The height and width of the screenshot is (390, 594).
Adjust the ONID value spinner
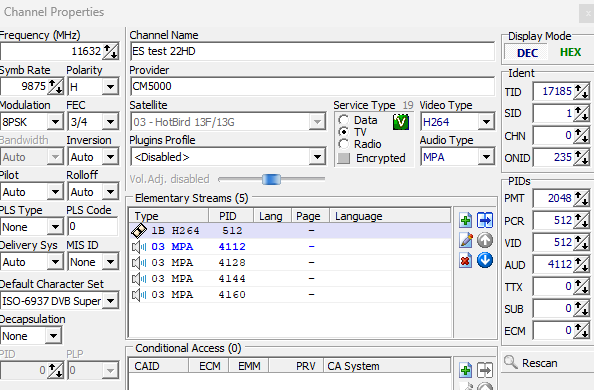(581, 158)
